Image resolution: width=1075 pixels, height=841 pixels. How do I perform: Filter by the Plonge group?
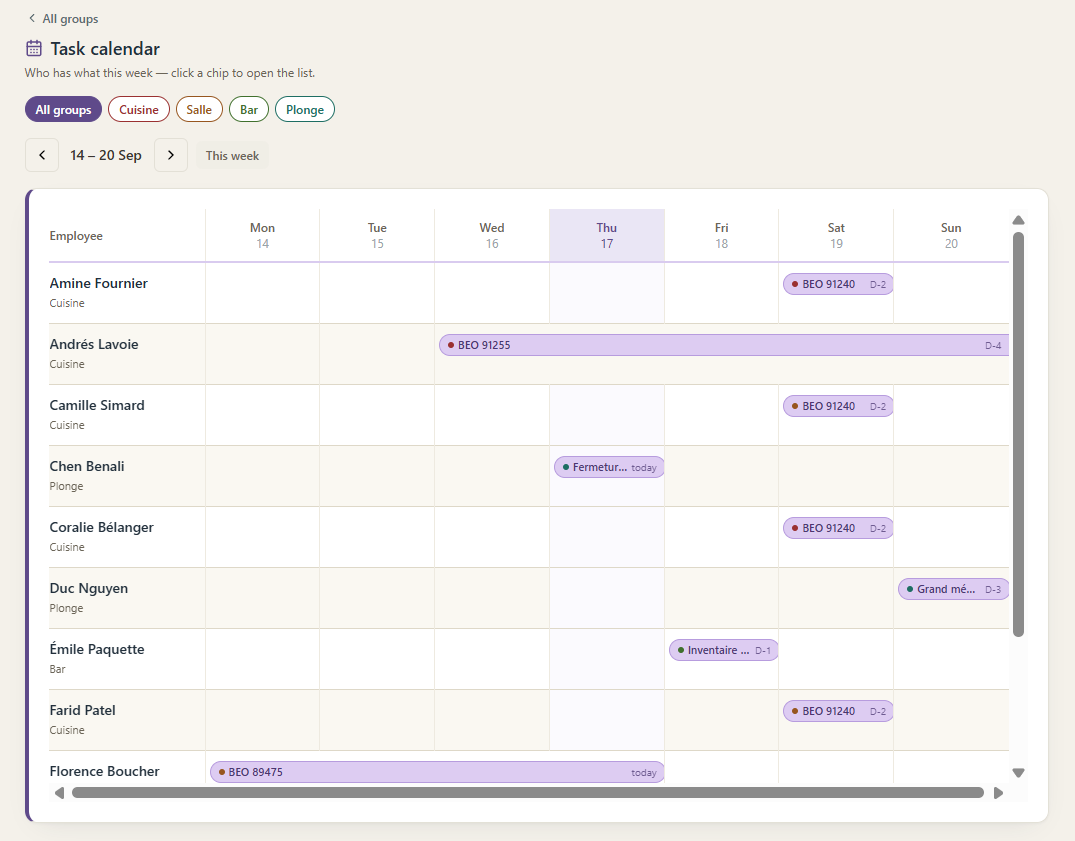click(304, 110)
